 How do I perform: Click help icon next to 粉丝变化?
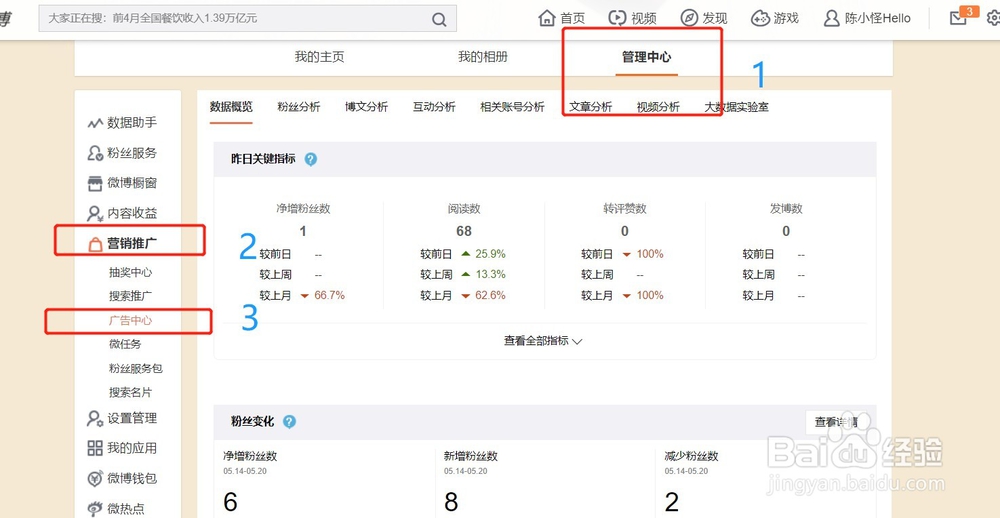click(x=289, y=422)
